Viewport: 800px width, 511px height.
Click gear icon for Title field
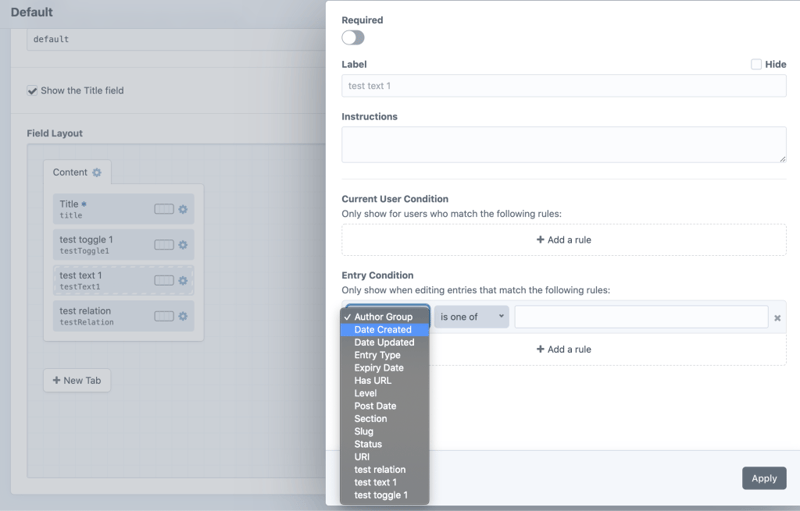[x=183, y=210]
